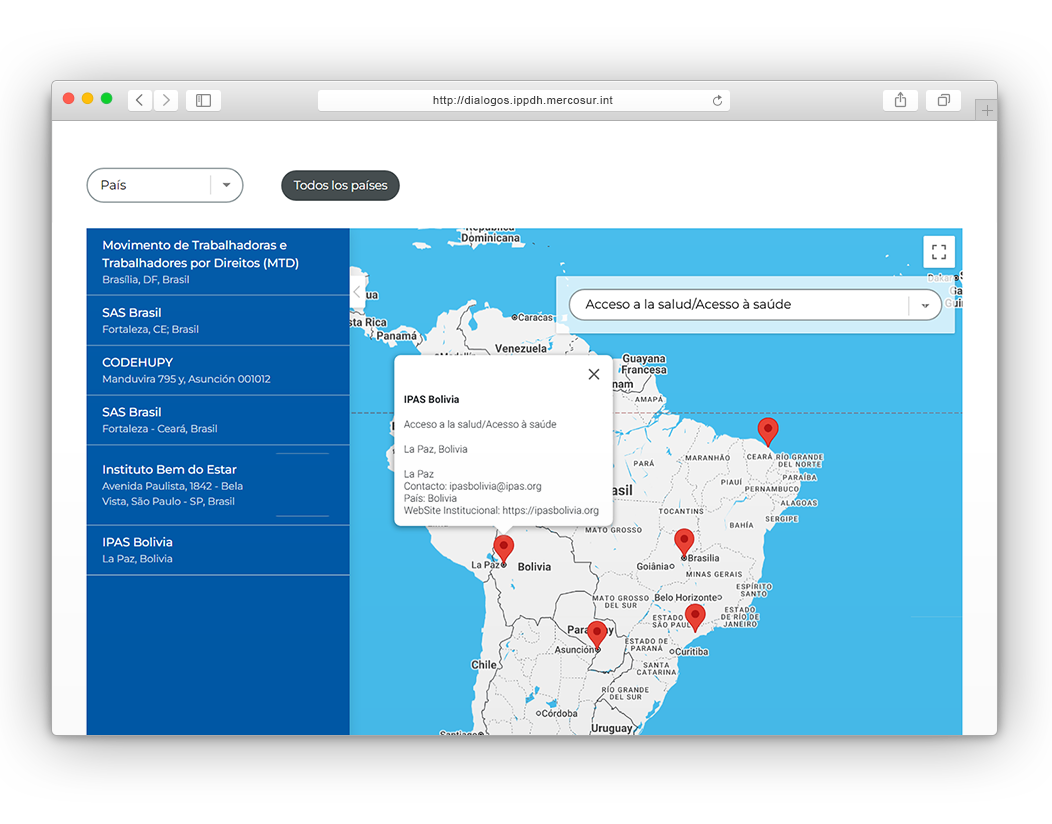1052x824 pixels.
Task: Collapse the side list with left chevron
Action: pyautogui.click(x=358, y=292)
